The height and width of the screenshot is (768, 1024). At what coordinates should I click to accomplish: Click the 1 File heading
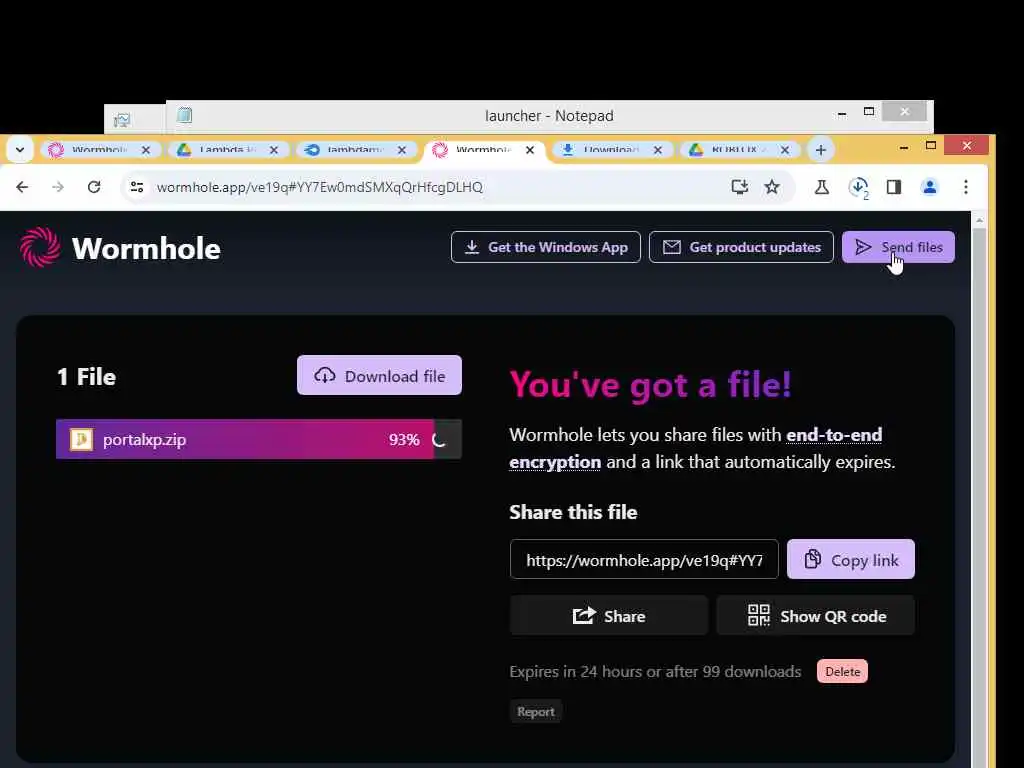[86, 377]
